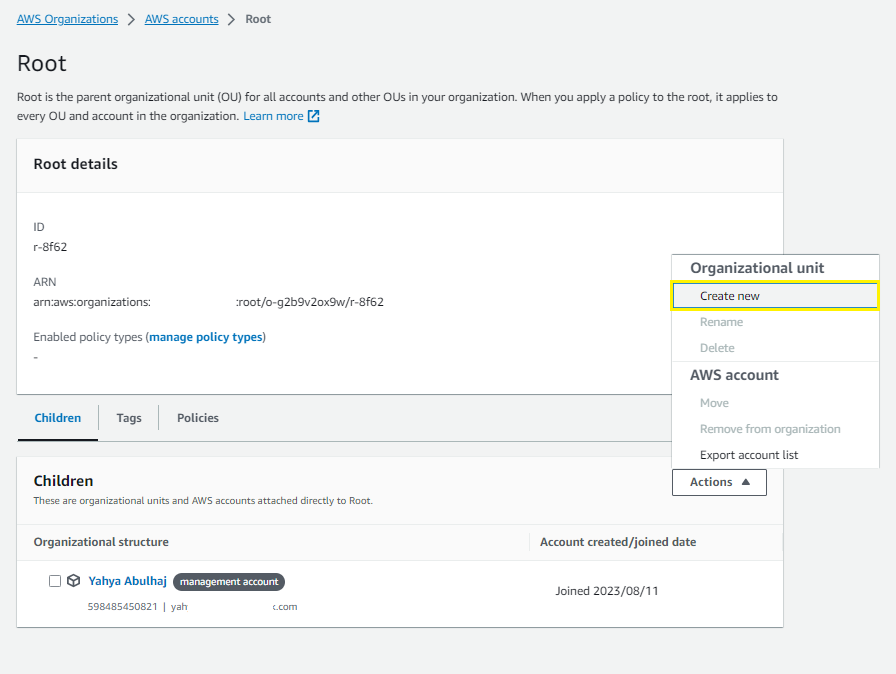This screenshot has width=896, height=674.
Task: Select Export account list
Action: click(749, 455)
